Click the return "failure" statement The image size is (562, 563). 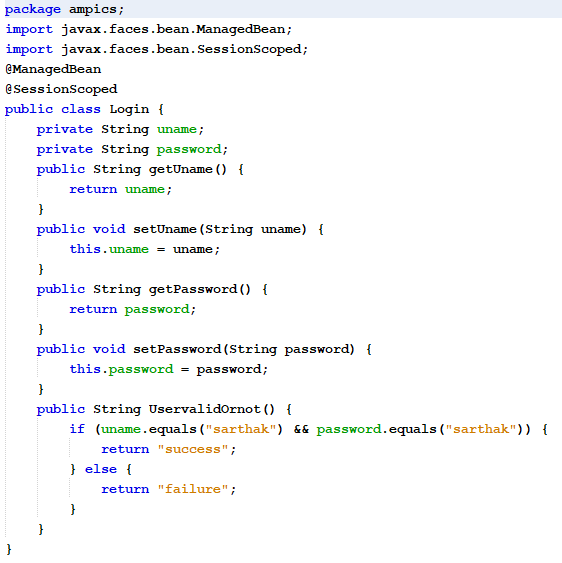point(168,489)
